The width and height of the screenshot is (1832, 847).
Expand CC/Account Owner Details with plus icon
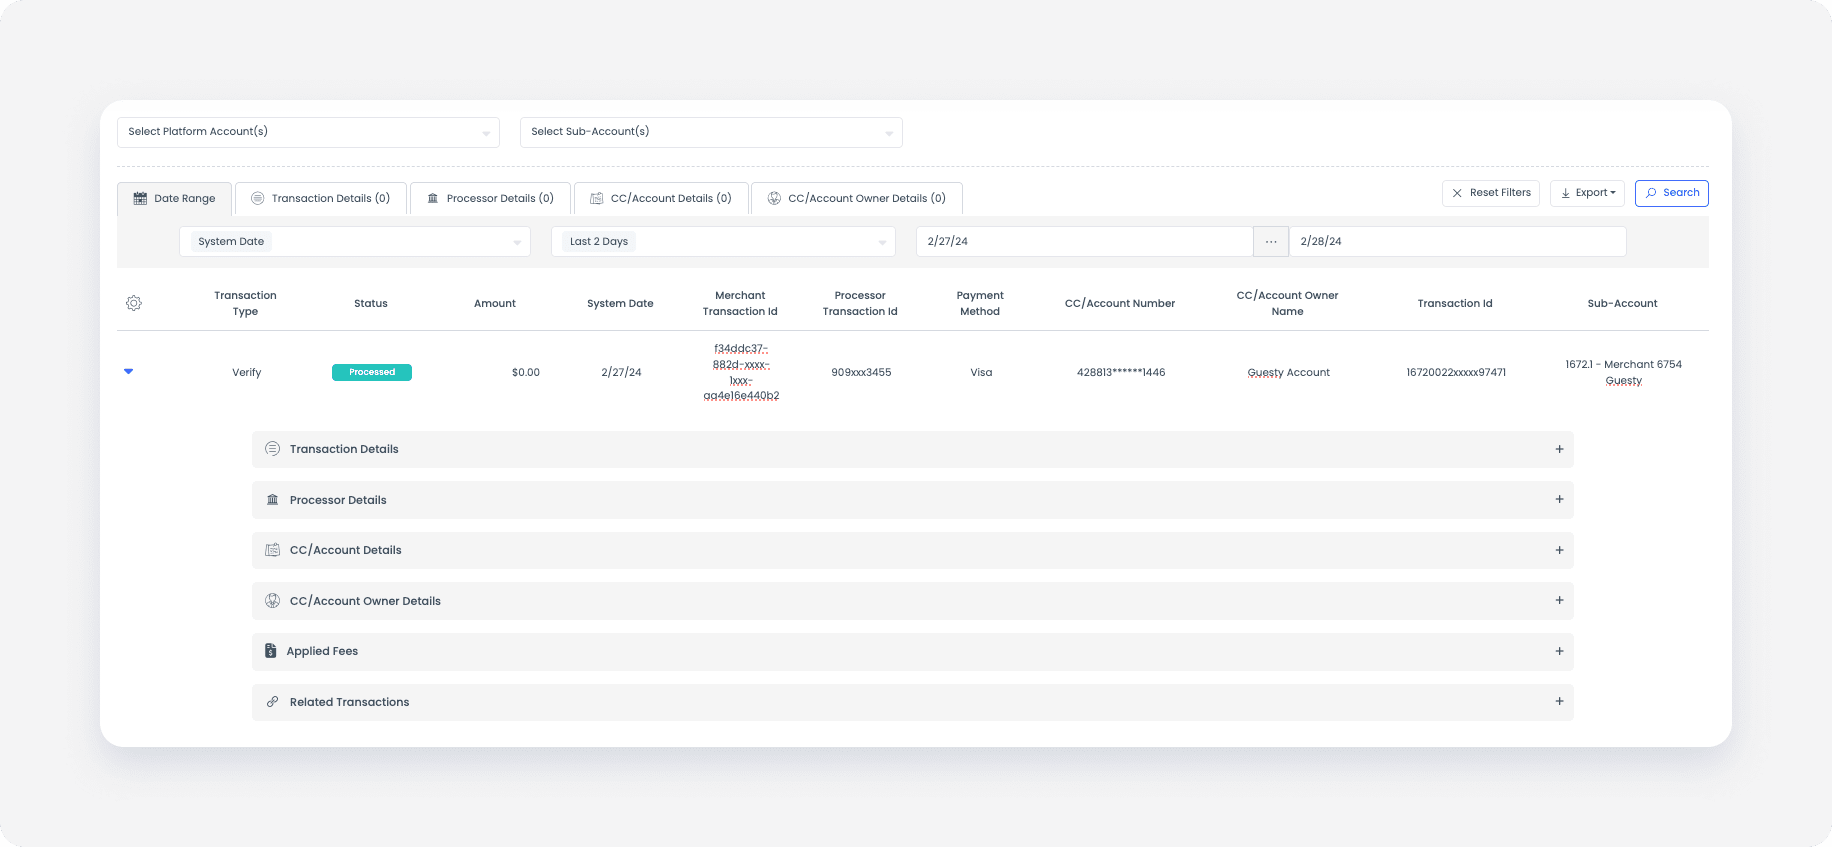[1559, 600]
